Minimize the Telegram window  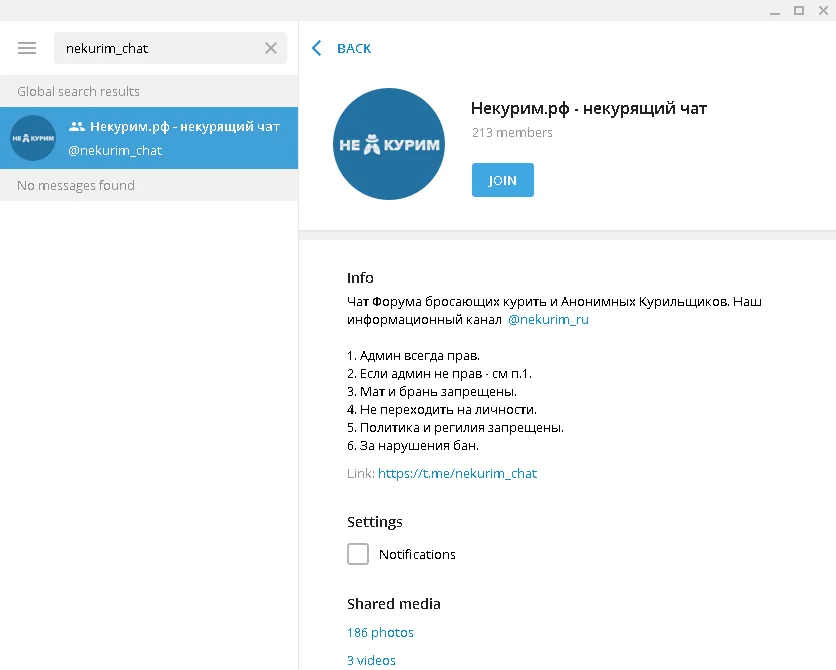775,11
